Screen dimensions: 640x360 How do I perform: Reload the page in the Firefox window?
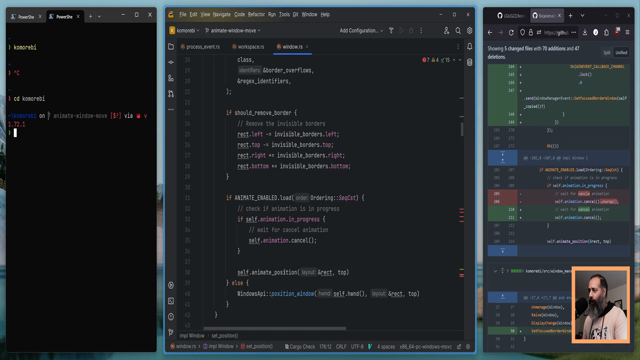[511, 32]
